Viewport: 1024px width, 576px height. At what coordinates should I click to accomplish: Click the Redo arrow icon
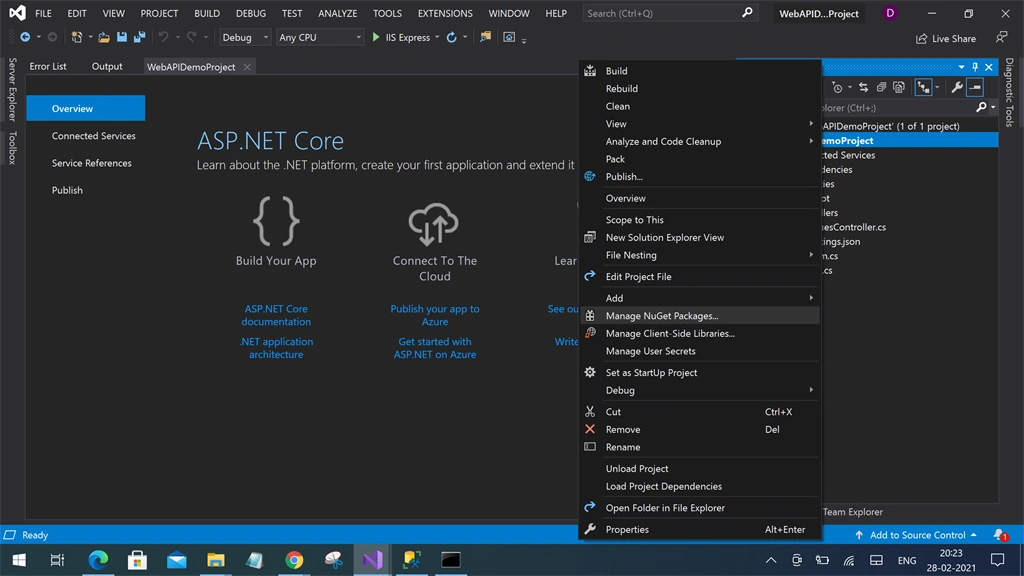pos(191,37)
